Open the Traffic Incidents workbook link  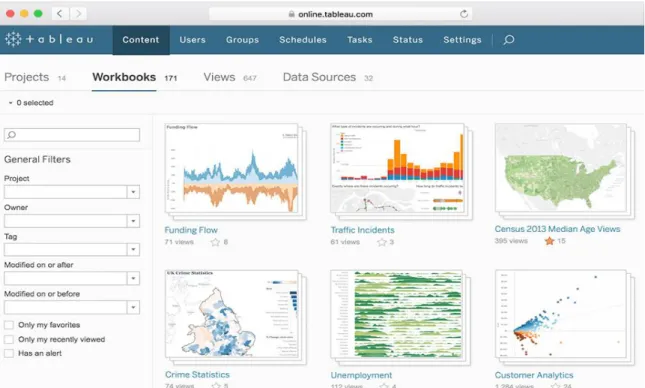[362, 230]
